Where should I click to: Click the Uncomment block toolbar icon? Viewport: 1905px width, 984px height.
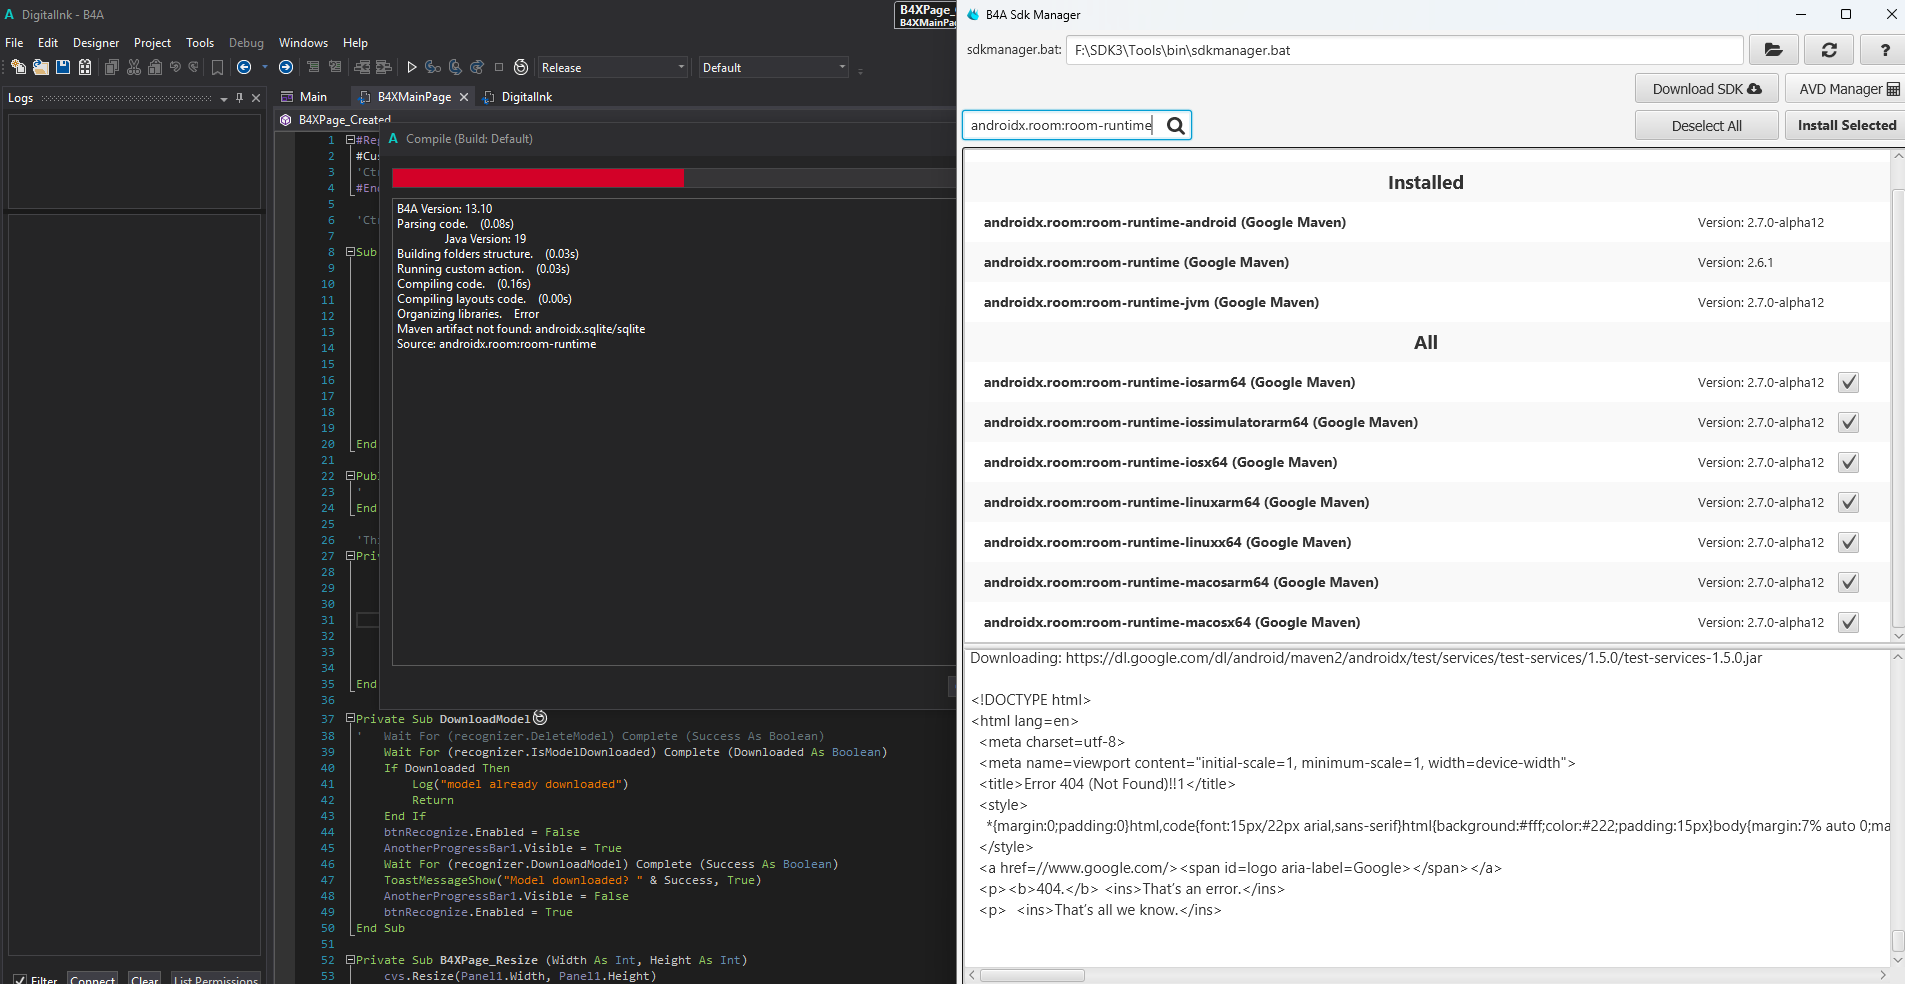335,67
